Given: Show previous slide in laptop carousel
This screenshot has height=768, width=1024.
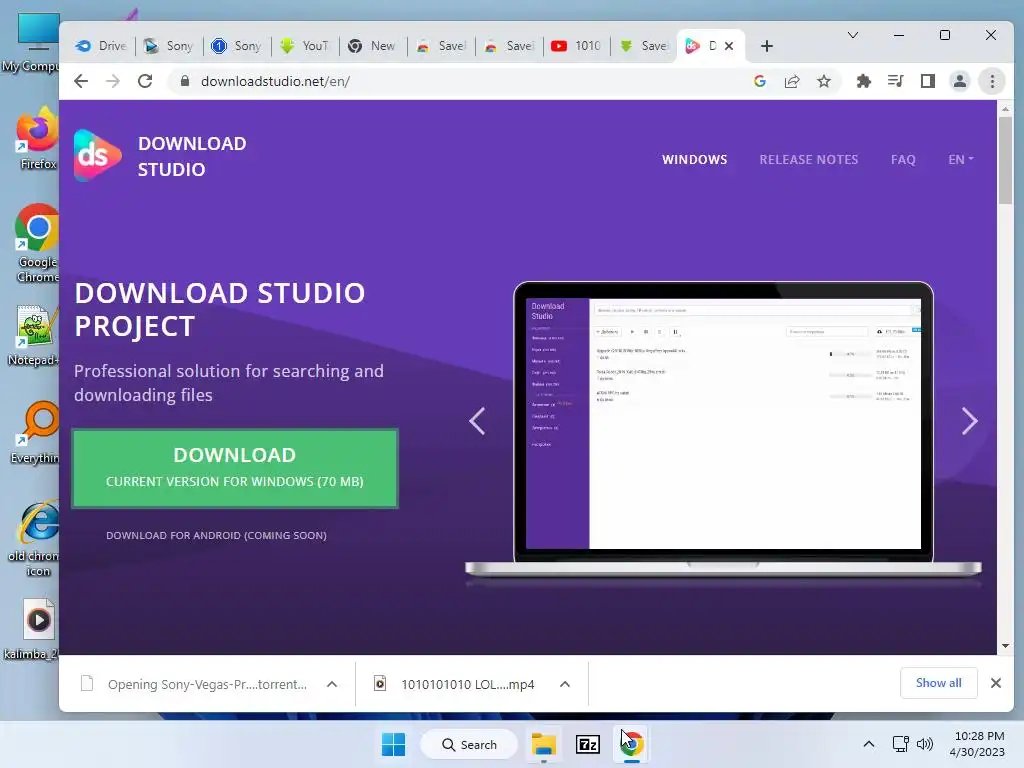Looking at the screenshot, I should (477, 421).
